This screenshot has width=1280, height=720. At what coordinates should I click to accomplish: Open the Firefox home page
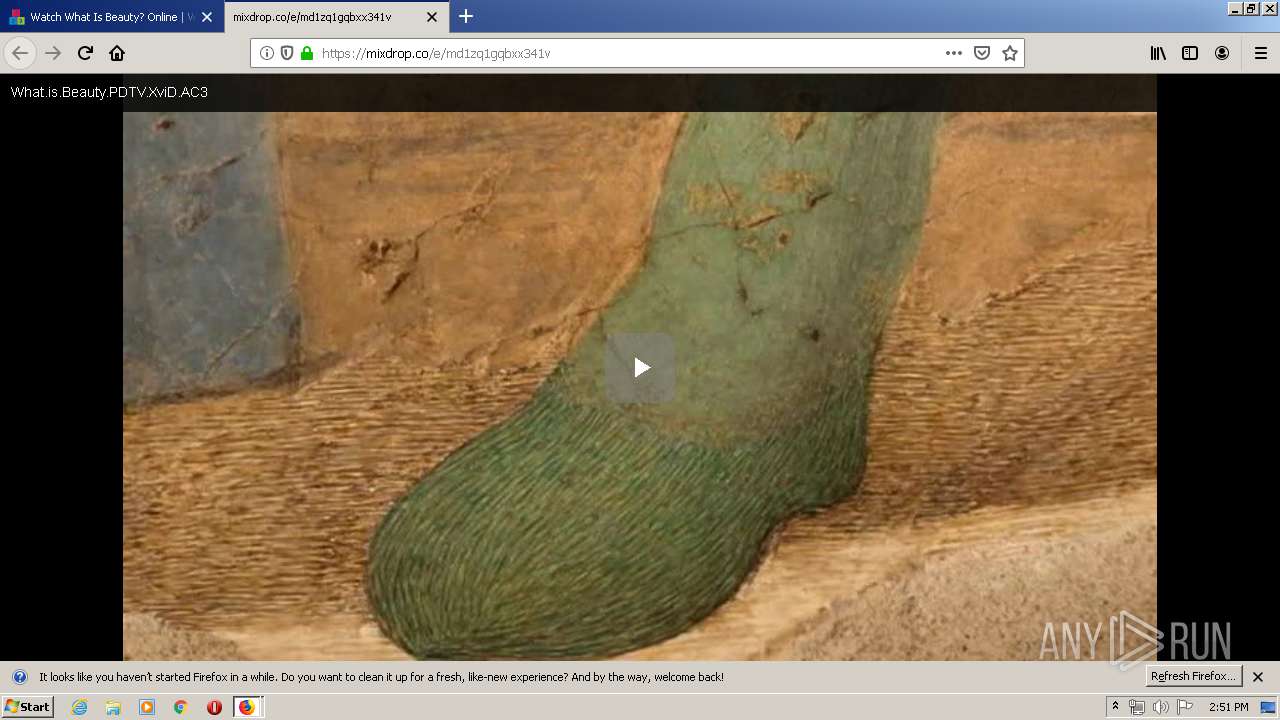(117, 53)
